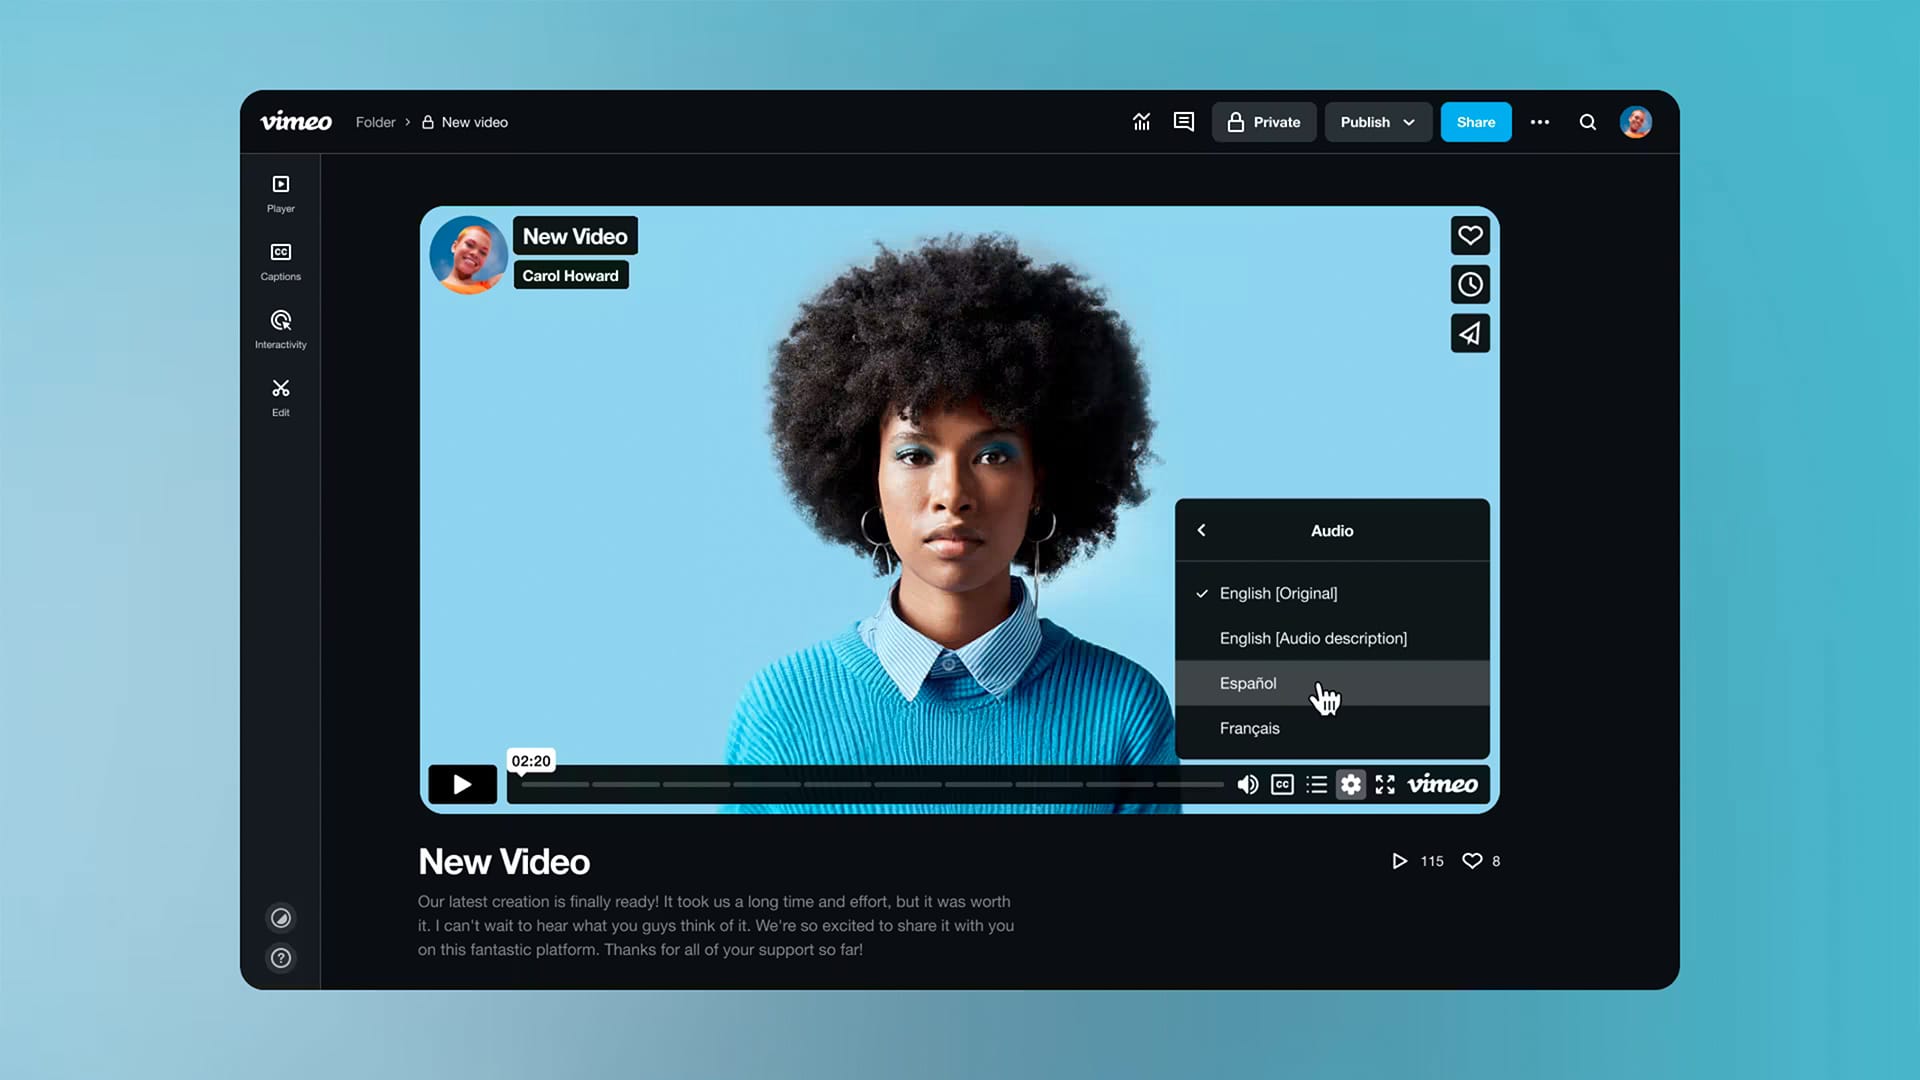This screenshot has height=1080, width=1920.
Task: Click the blue Share button
Action: coord(1475,122)
